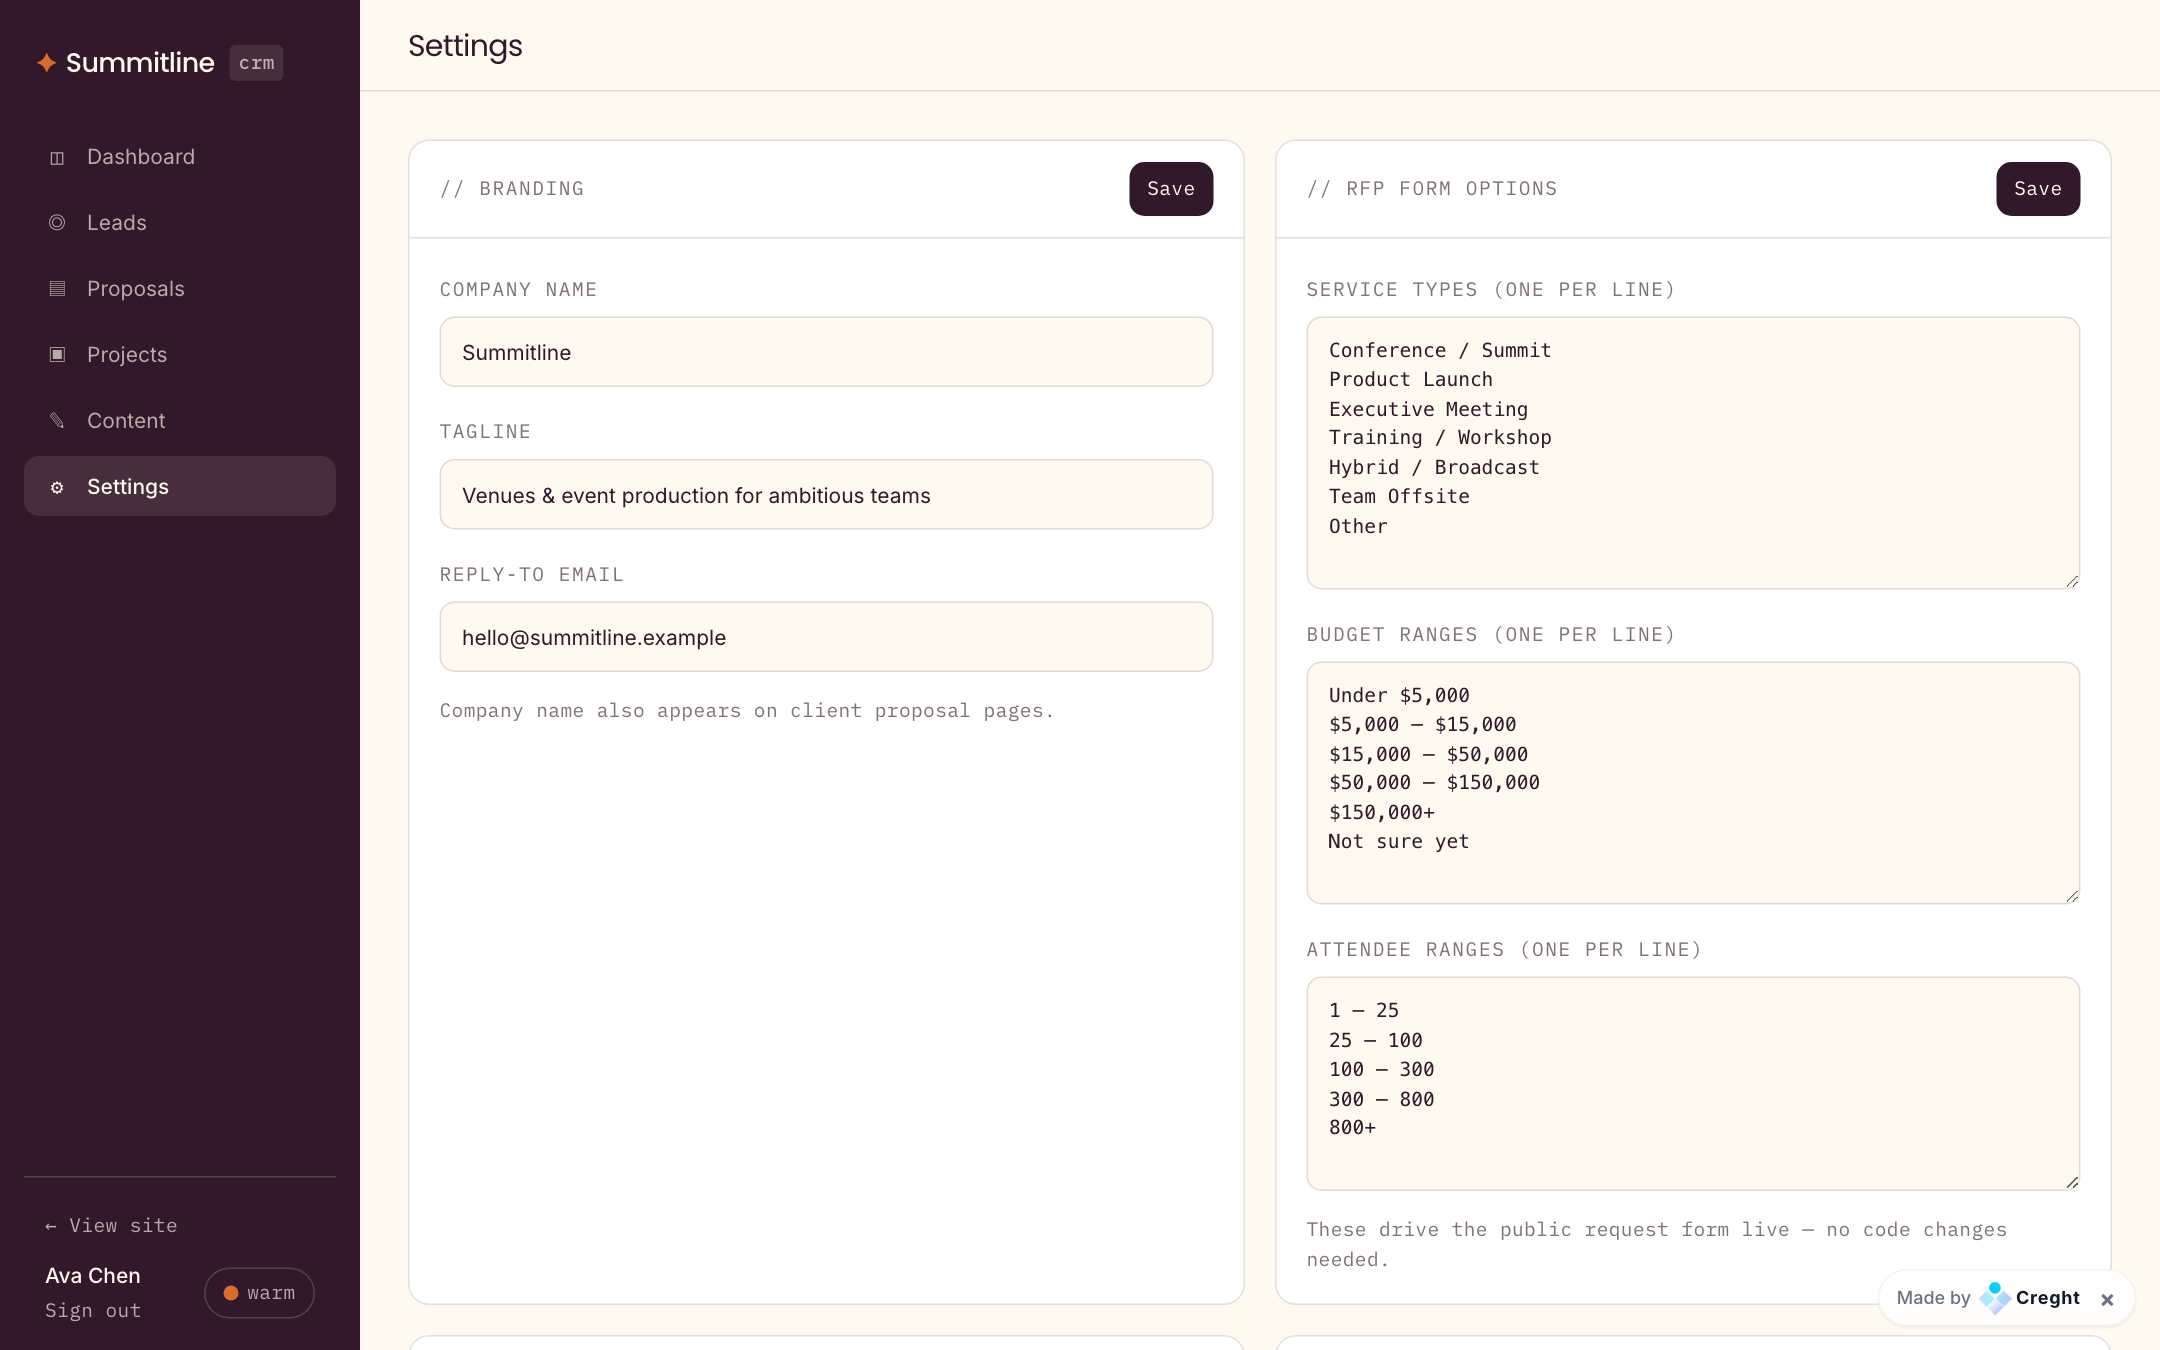
Task: Click the Service Types textarea
Action: tap(1693, 453)
